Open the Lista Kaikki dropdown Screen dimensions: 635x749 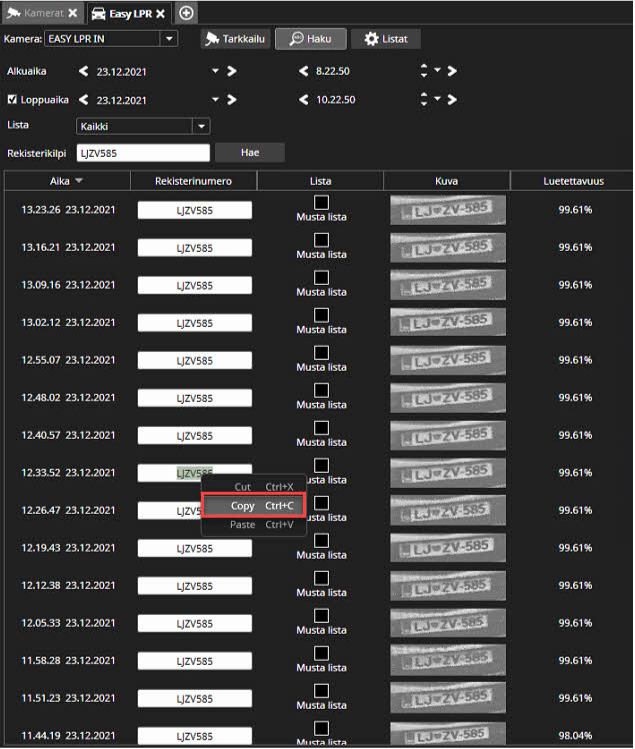pos(201,126)
